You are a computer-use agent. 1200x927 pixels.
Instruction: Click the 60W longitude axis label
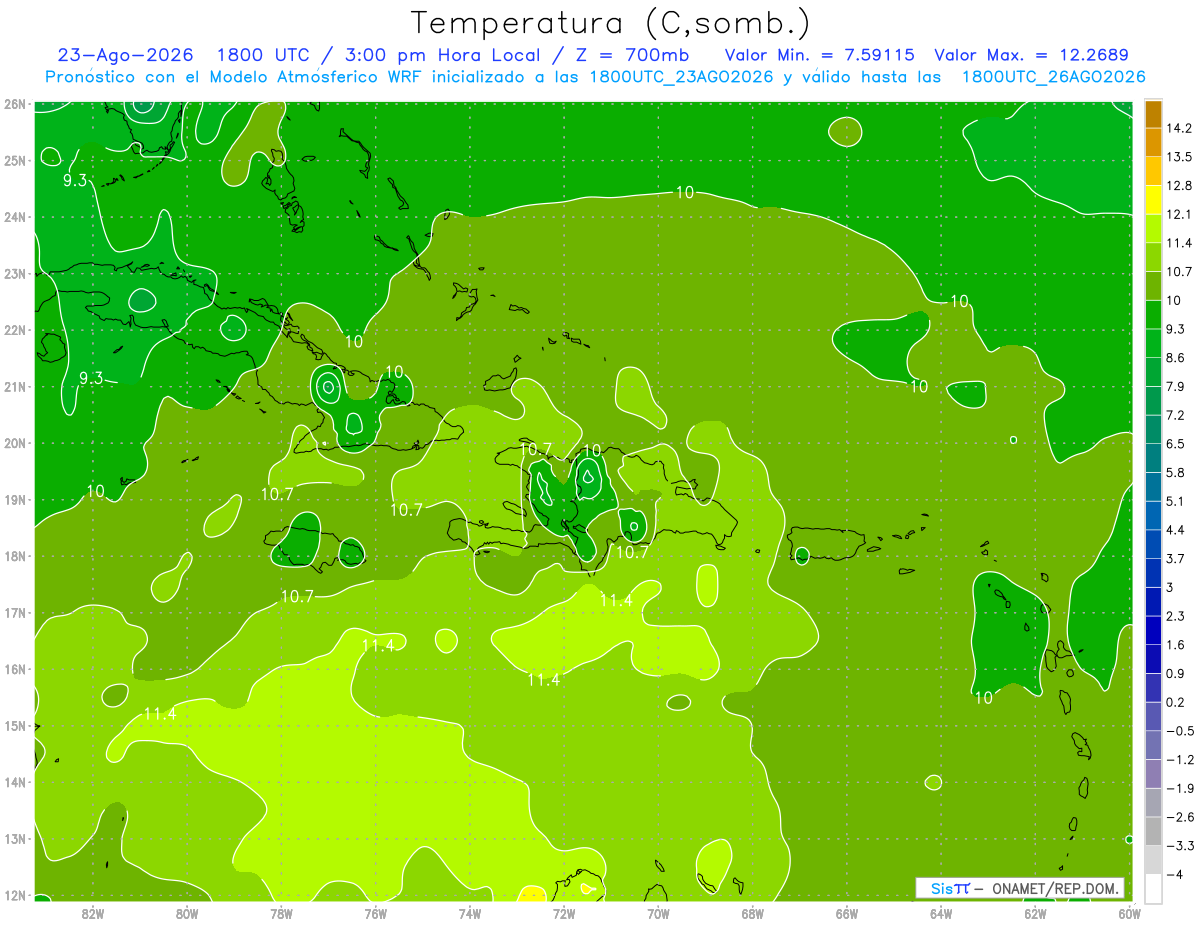pyautogui.click(x=1130, y=913)
